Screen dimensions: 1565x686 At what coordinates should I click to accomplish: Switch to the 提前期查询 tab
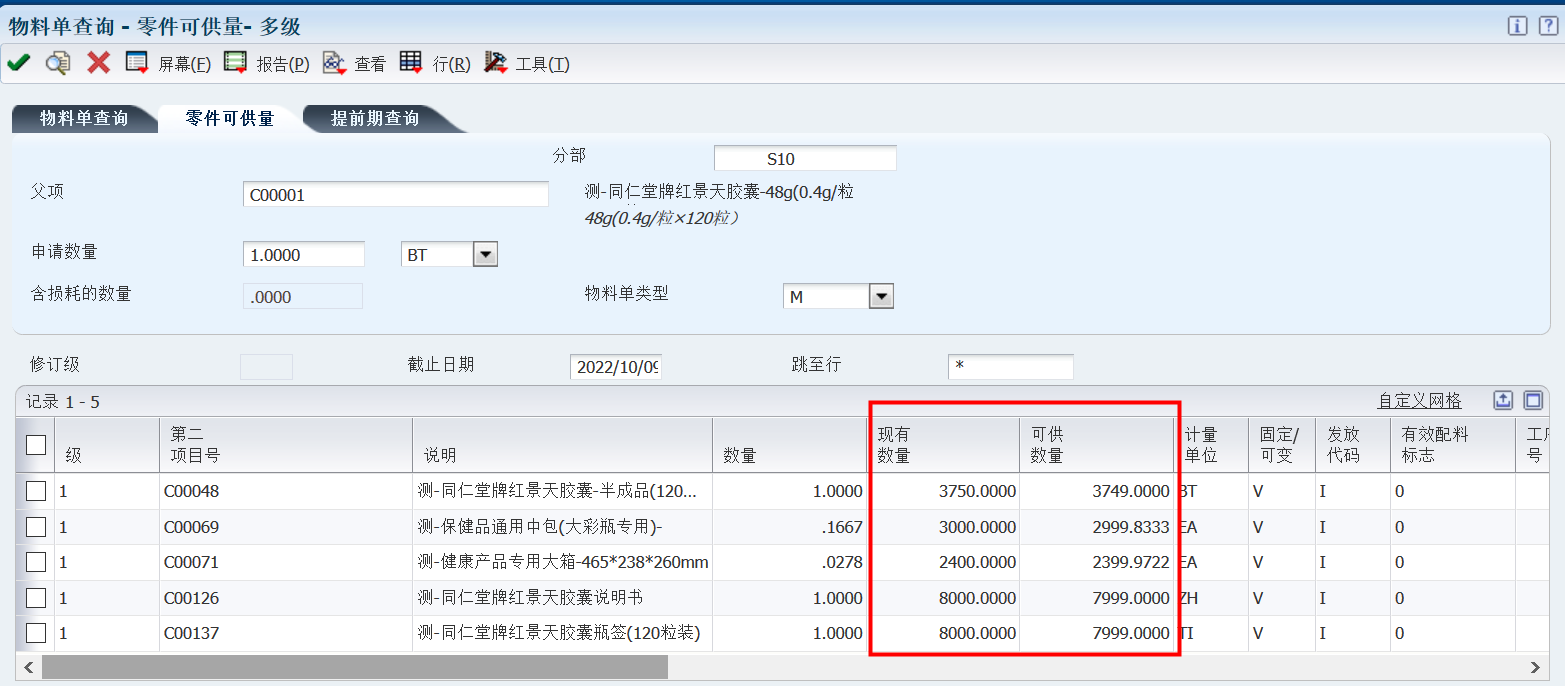coord(375,119)
